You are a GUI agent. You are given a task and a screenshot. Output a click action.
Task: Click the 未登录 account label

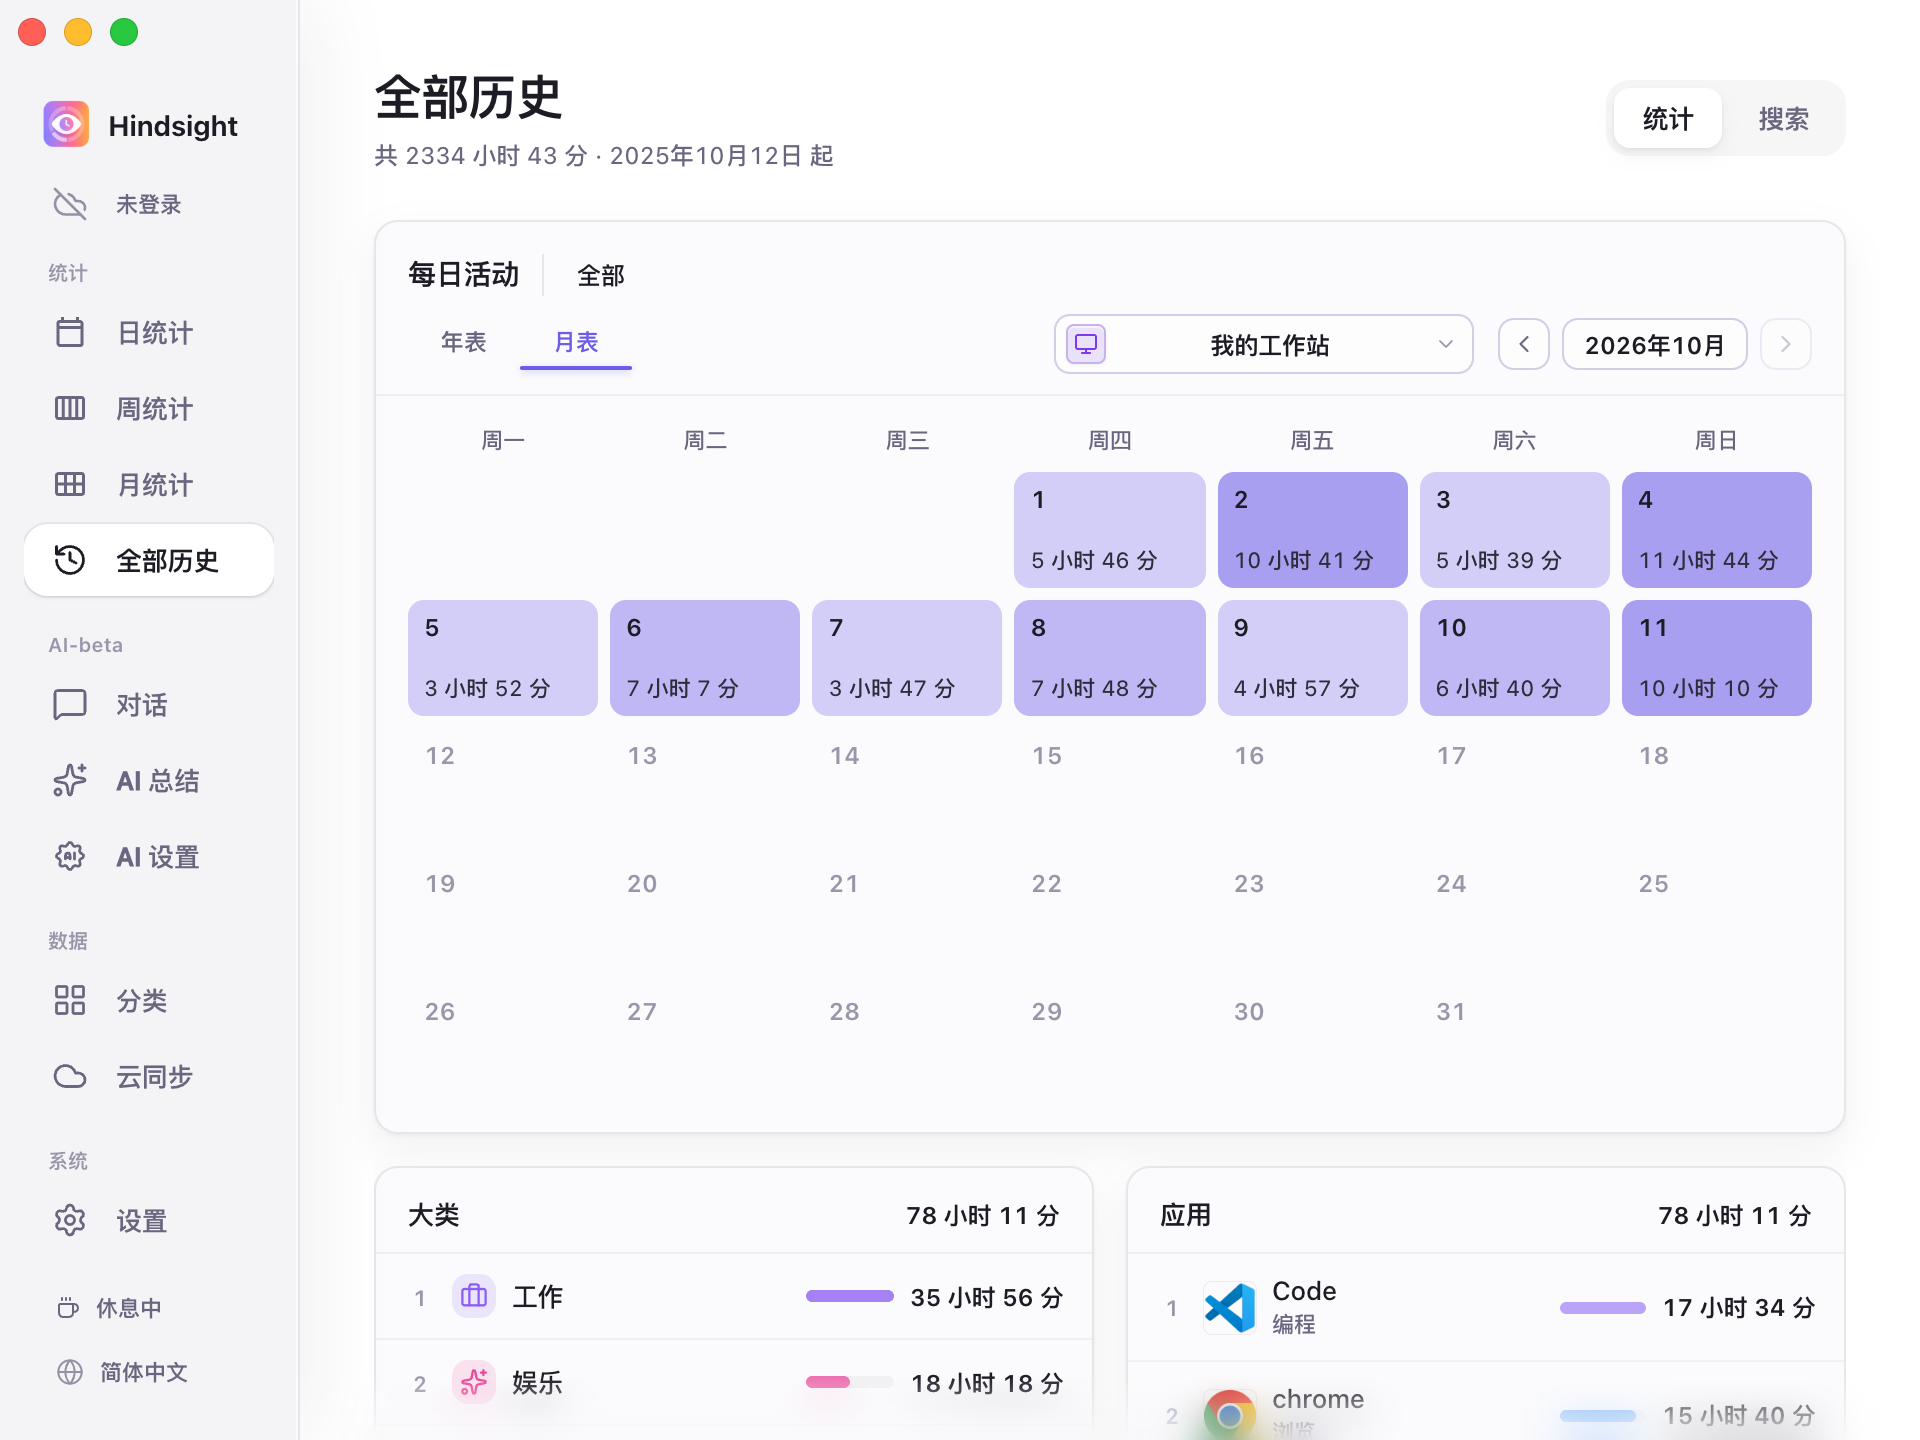[x=149, y=204]
